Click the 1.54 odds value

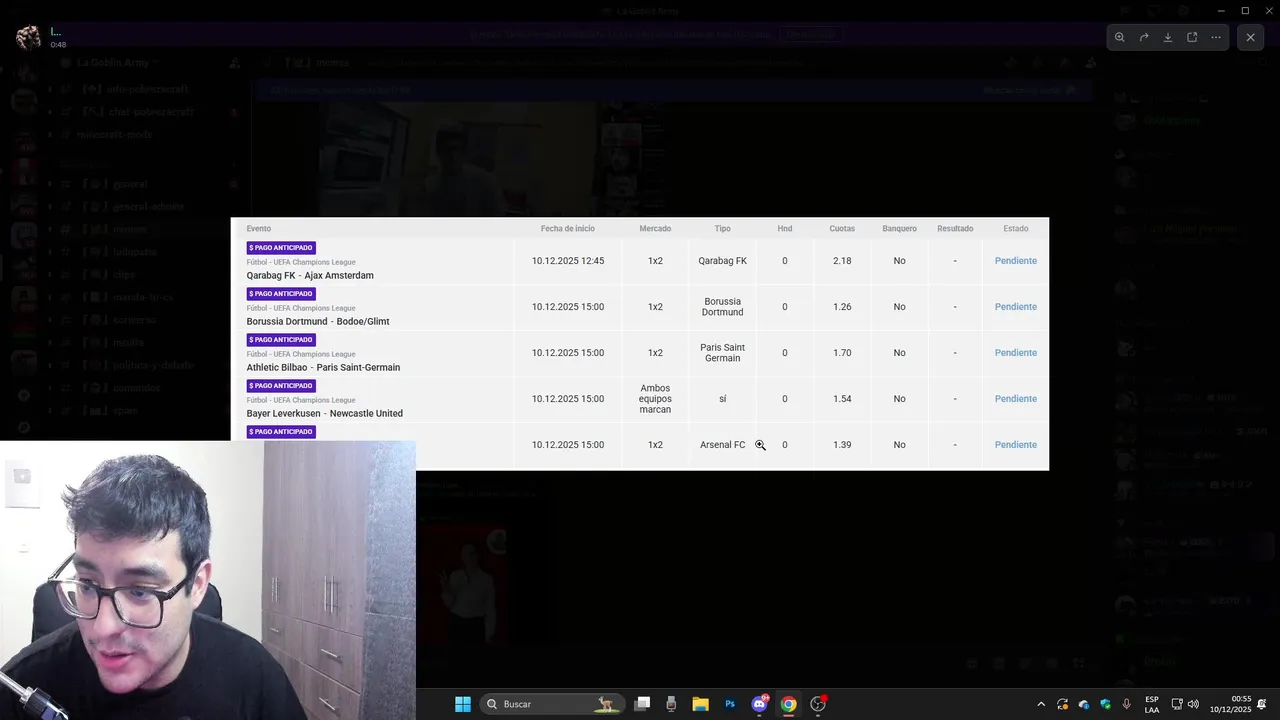(x=842, y=399)
